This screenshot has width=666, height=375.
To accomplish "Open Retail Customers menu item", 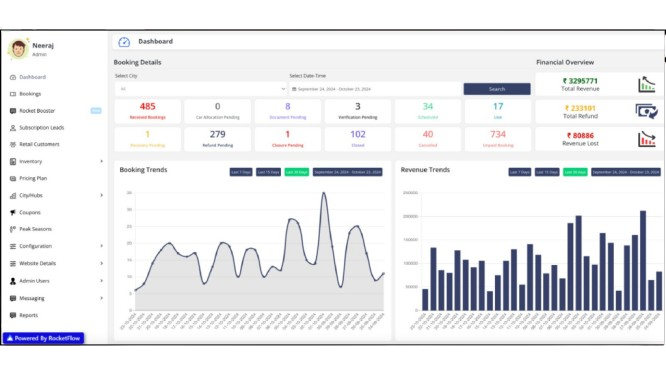I will click(x=39, y=144).
